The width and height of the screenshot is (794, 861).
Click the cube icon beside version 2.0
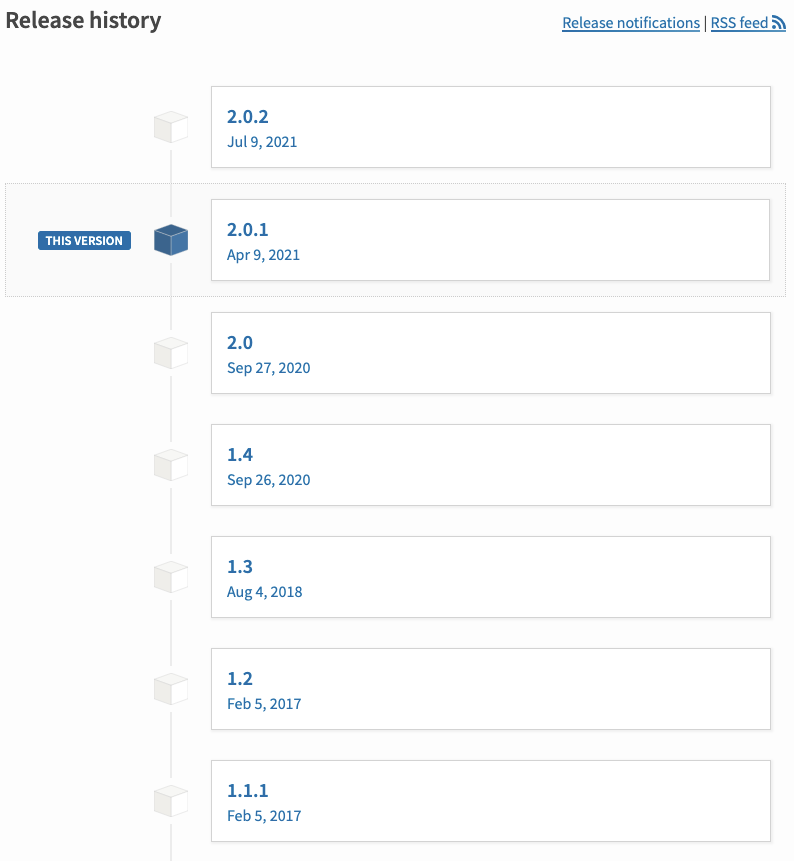click(x=171, y=352)
